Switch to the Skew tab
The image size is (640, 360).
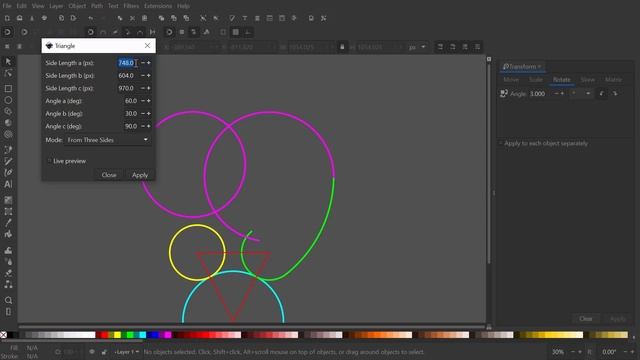(x=588, y=80)
